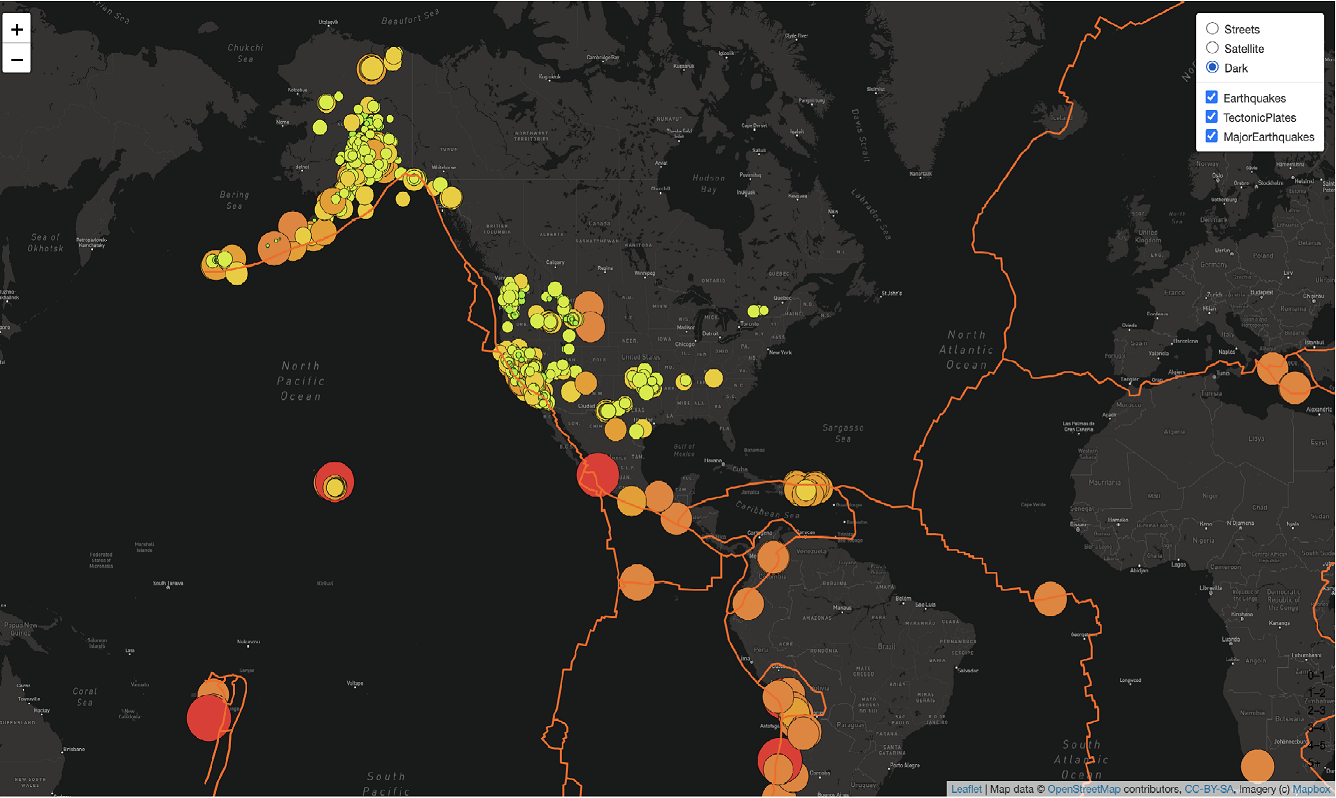Toggle the MajorEarthquakes checkbox off
The image size is (1336, 798).
pyautogui.click(x=1211, y=137)
